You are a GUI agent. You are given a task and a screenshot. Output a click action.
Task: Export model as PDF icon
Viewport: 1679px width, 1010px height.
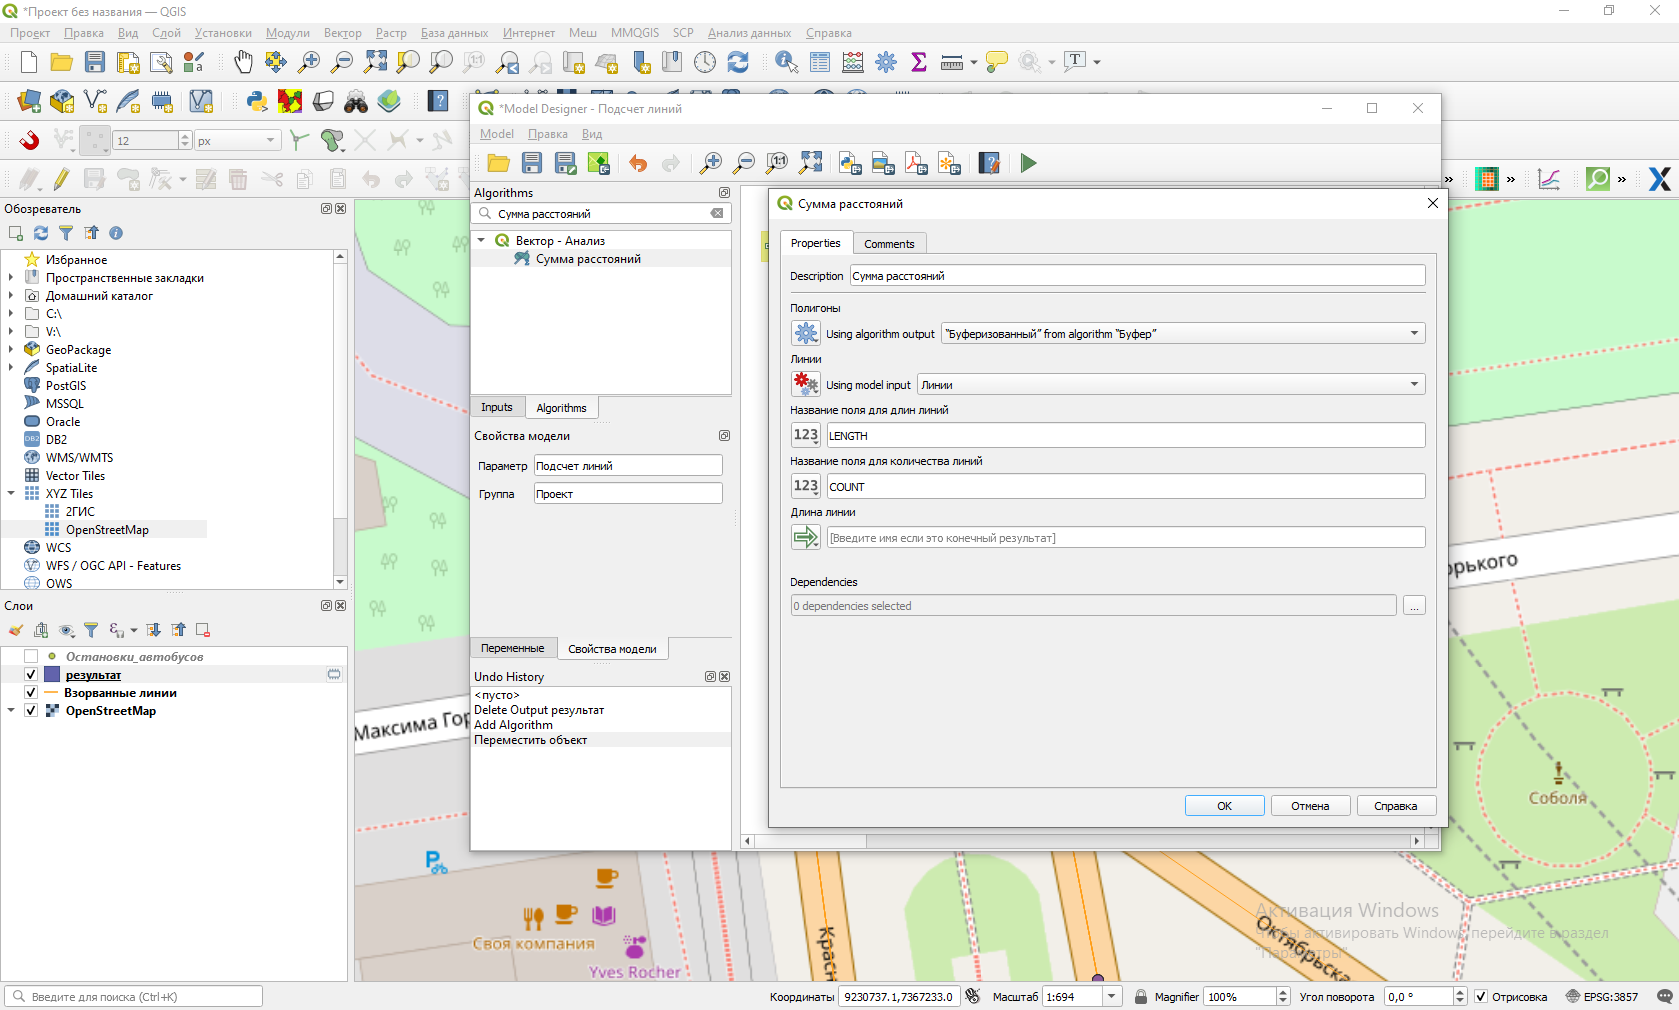(x=916, y=163)
